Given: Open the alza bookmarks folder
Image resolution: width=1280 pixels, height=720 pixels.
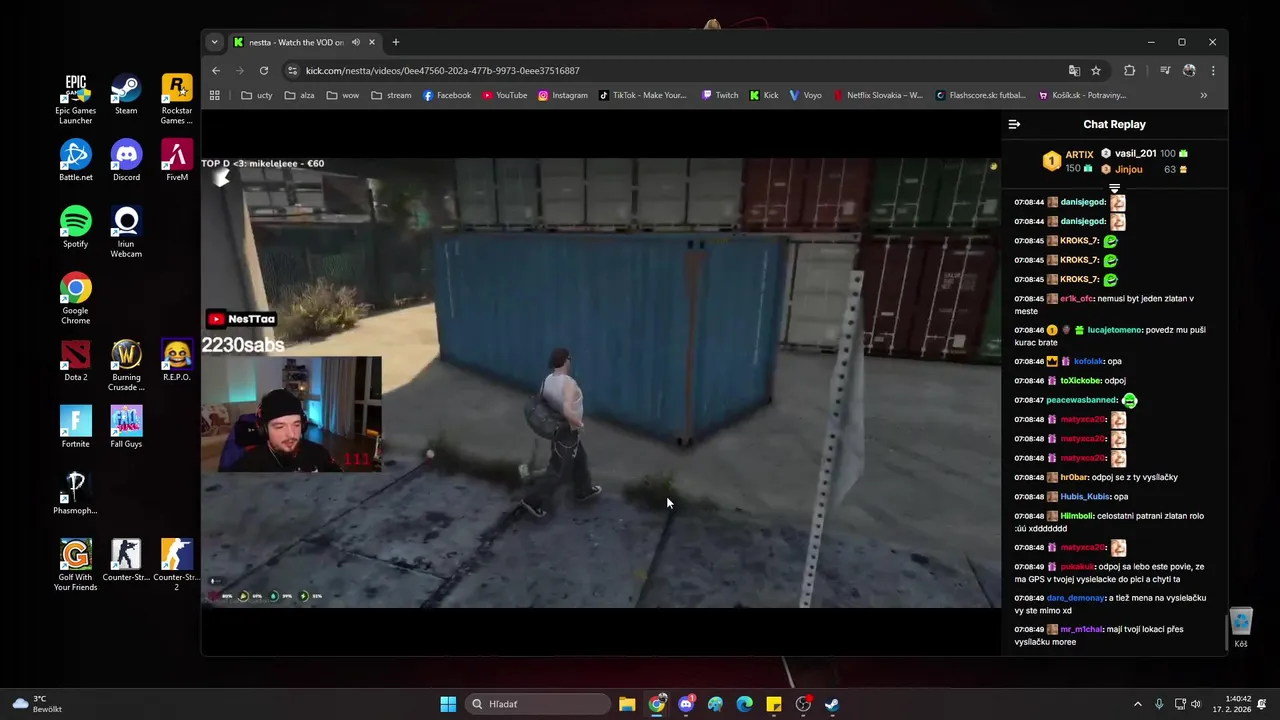Looking at the screenshot, I should (299, 95).
